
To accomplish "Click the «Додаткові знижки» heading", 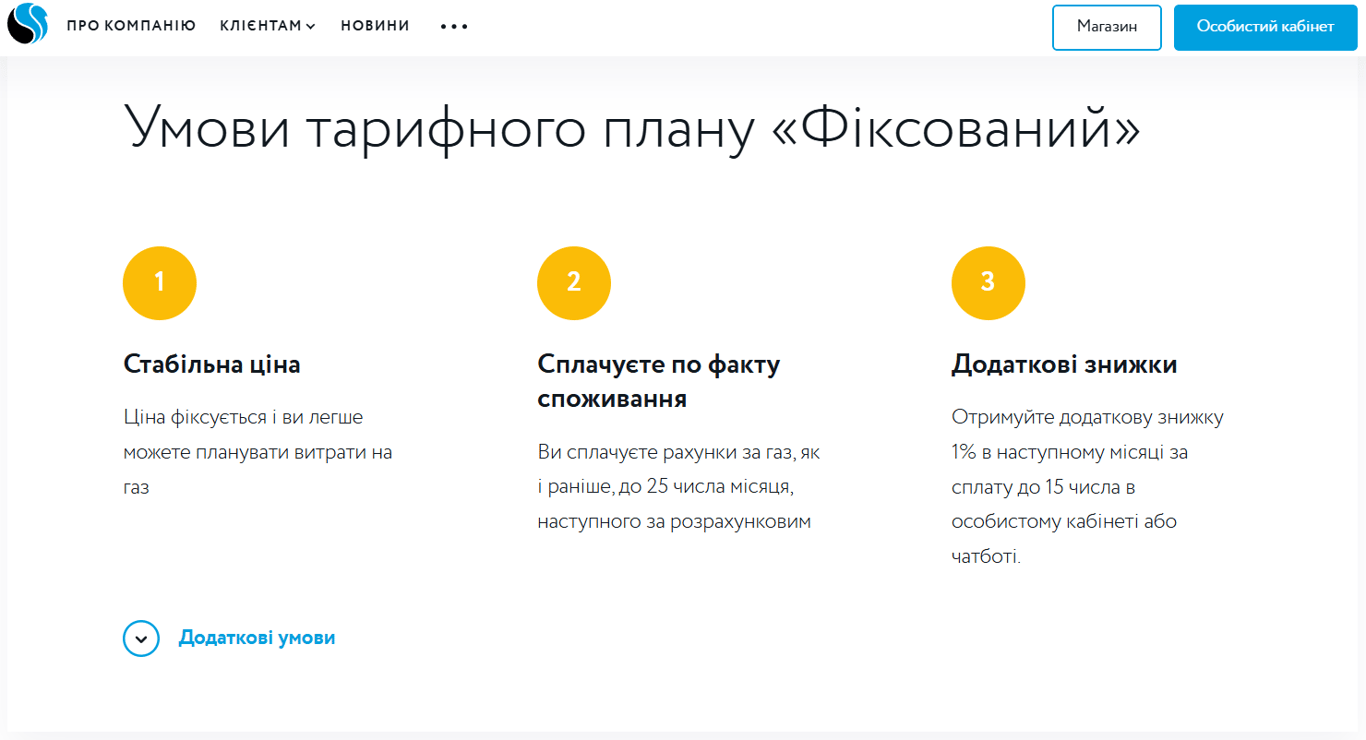I will (x=1064, y=364).
